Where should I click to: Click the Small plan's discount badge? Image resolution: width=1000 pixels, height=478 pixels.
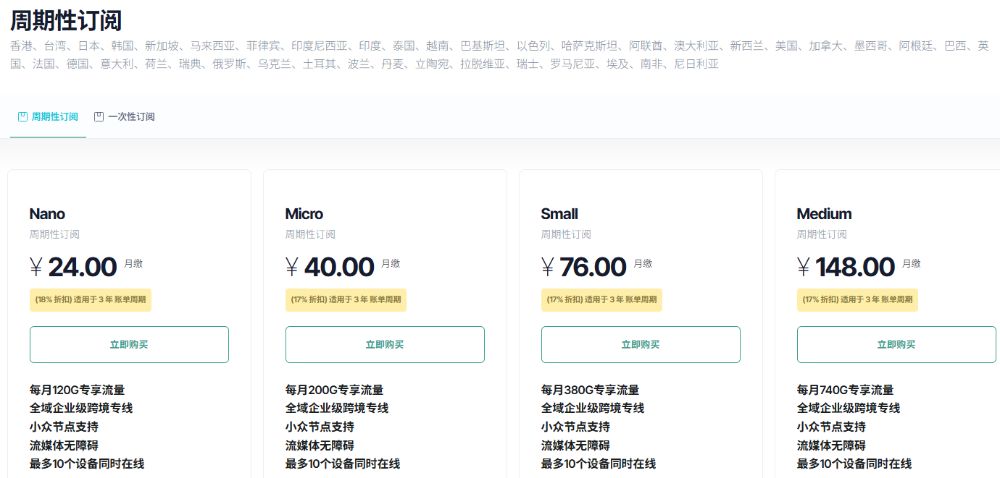602,300
